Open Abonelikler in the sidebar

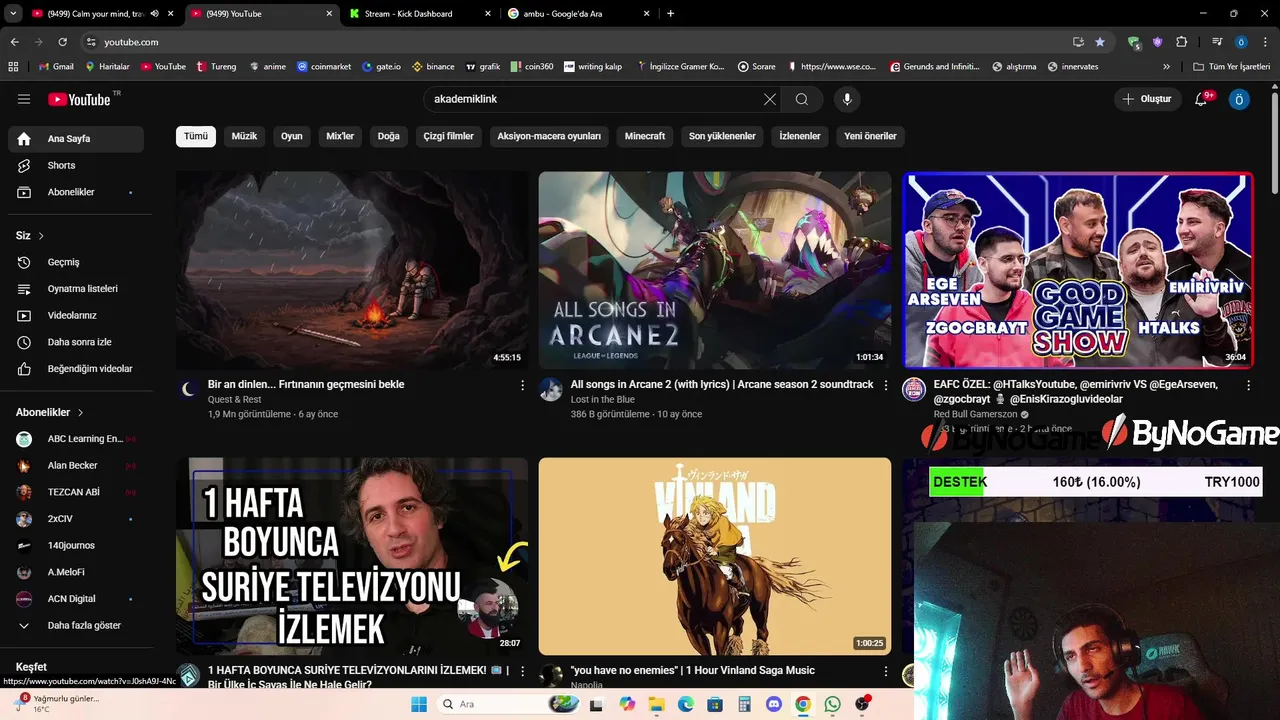click(76, 192)
